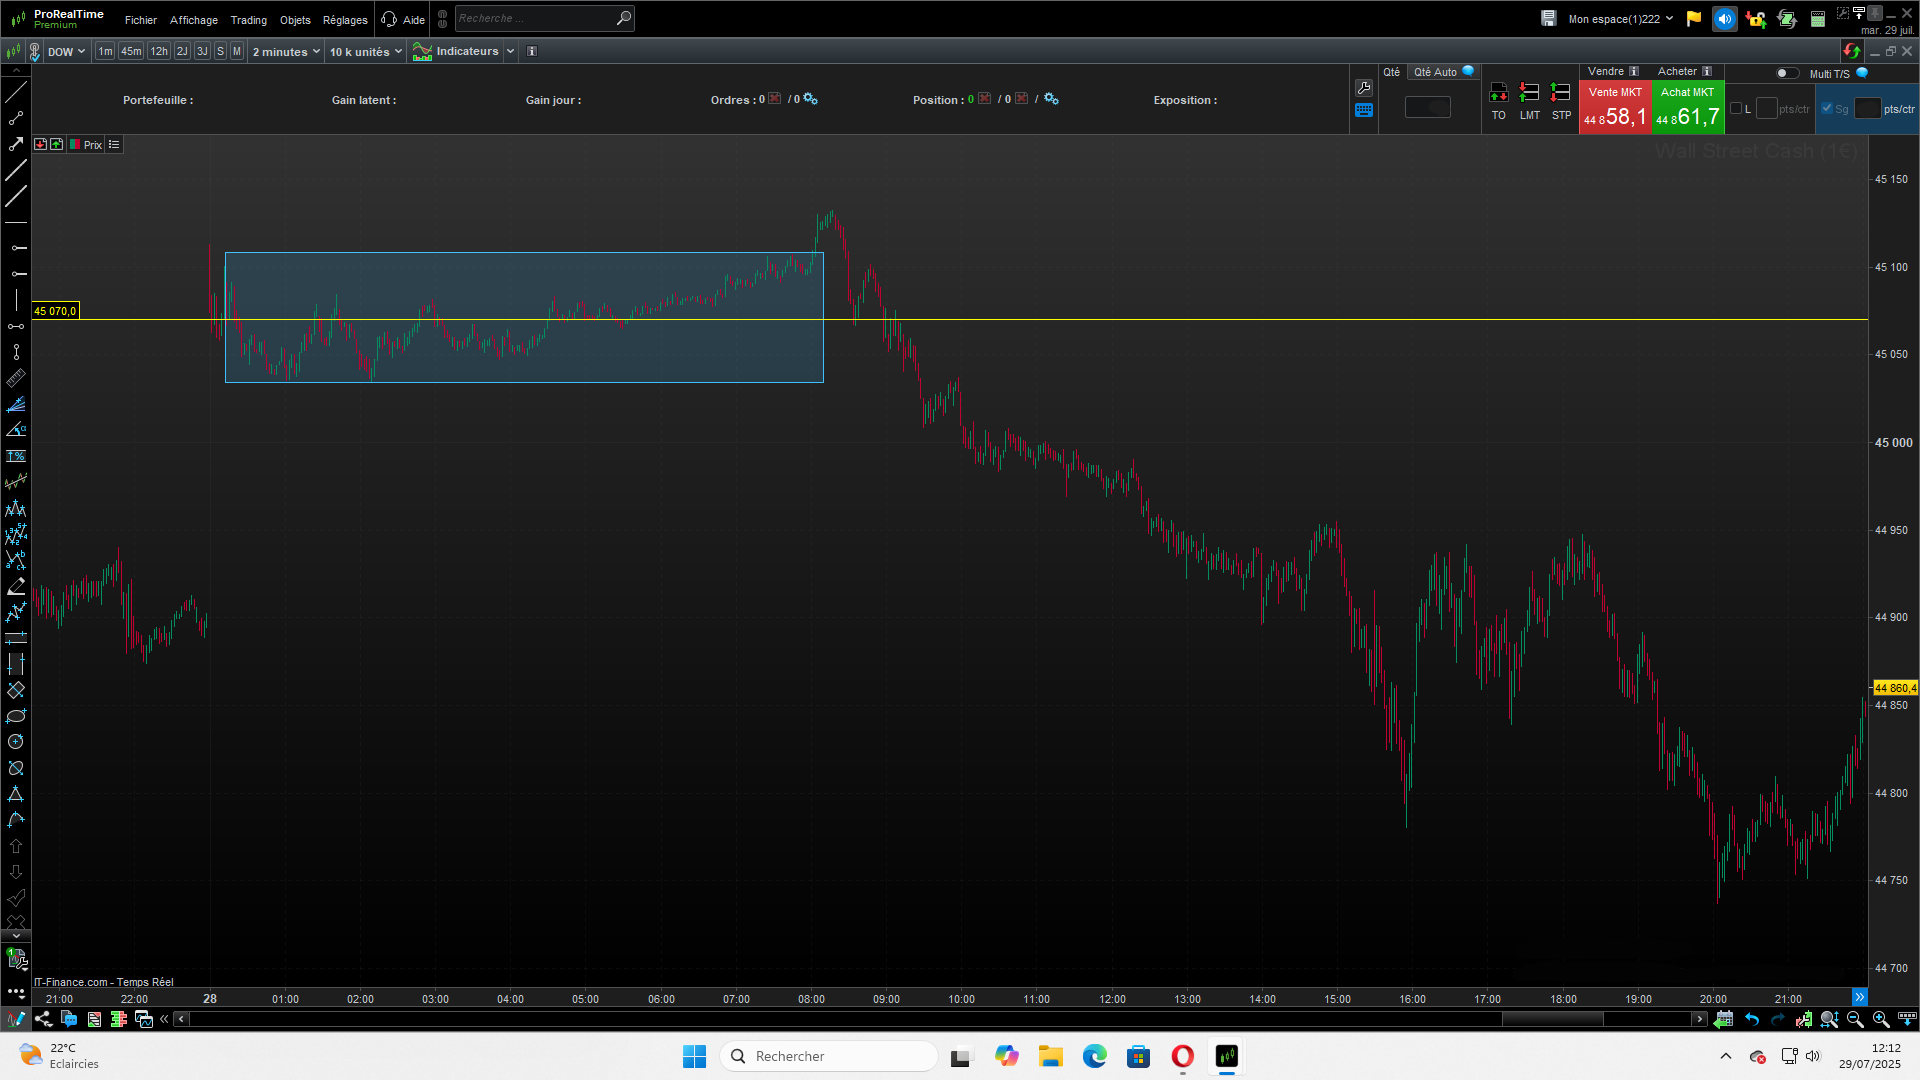Viewport: 1920px width, 1080px height.
Task: Select the ruler measurement tool
Action: point(16,379)
